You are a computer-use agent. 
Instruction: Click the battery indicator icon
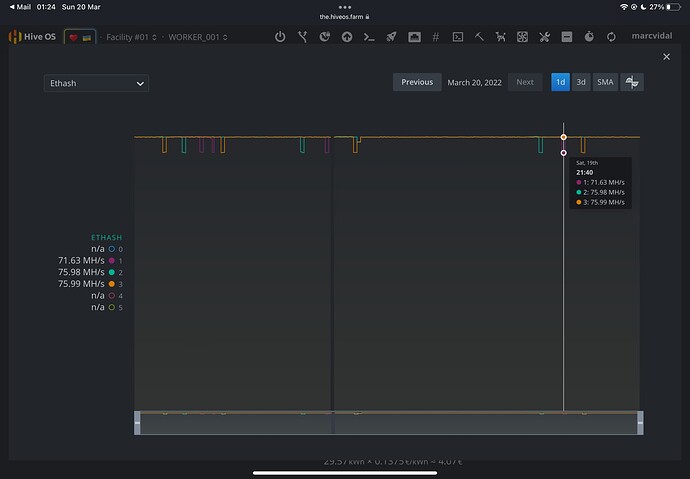click(x=674, y=7)
